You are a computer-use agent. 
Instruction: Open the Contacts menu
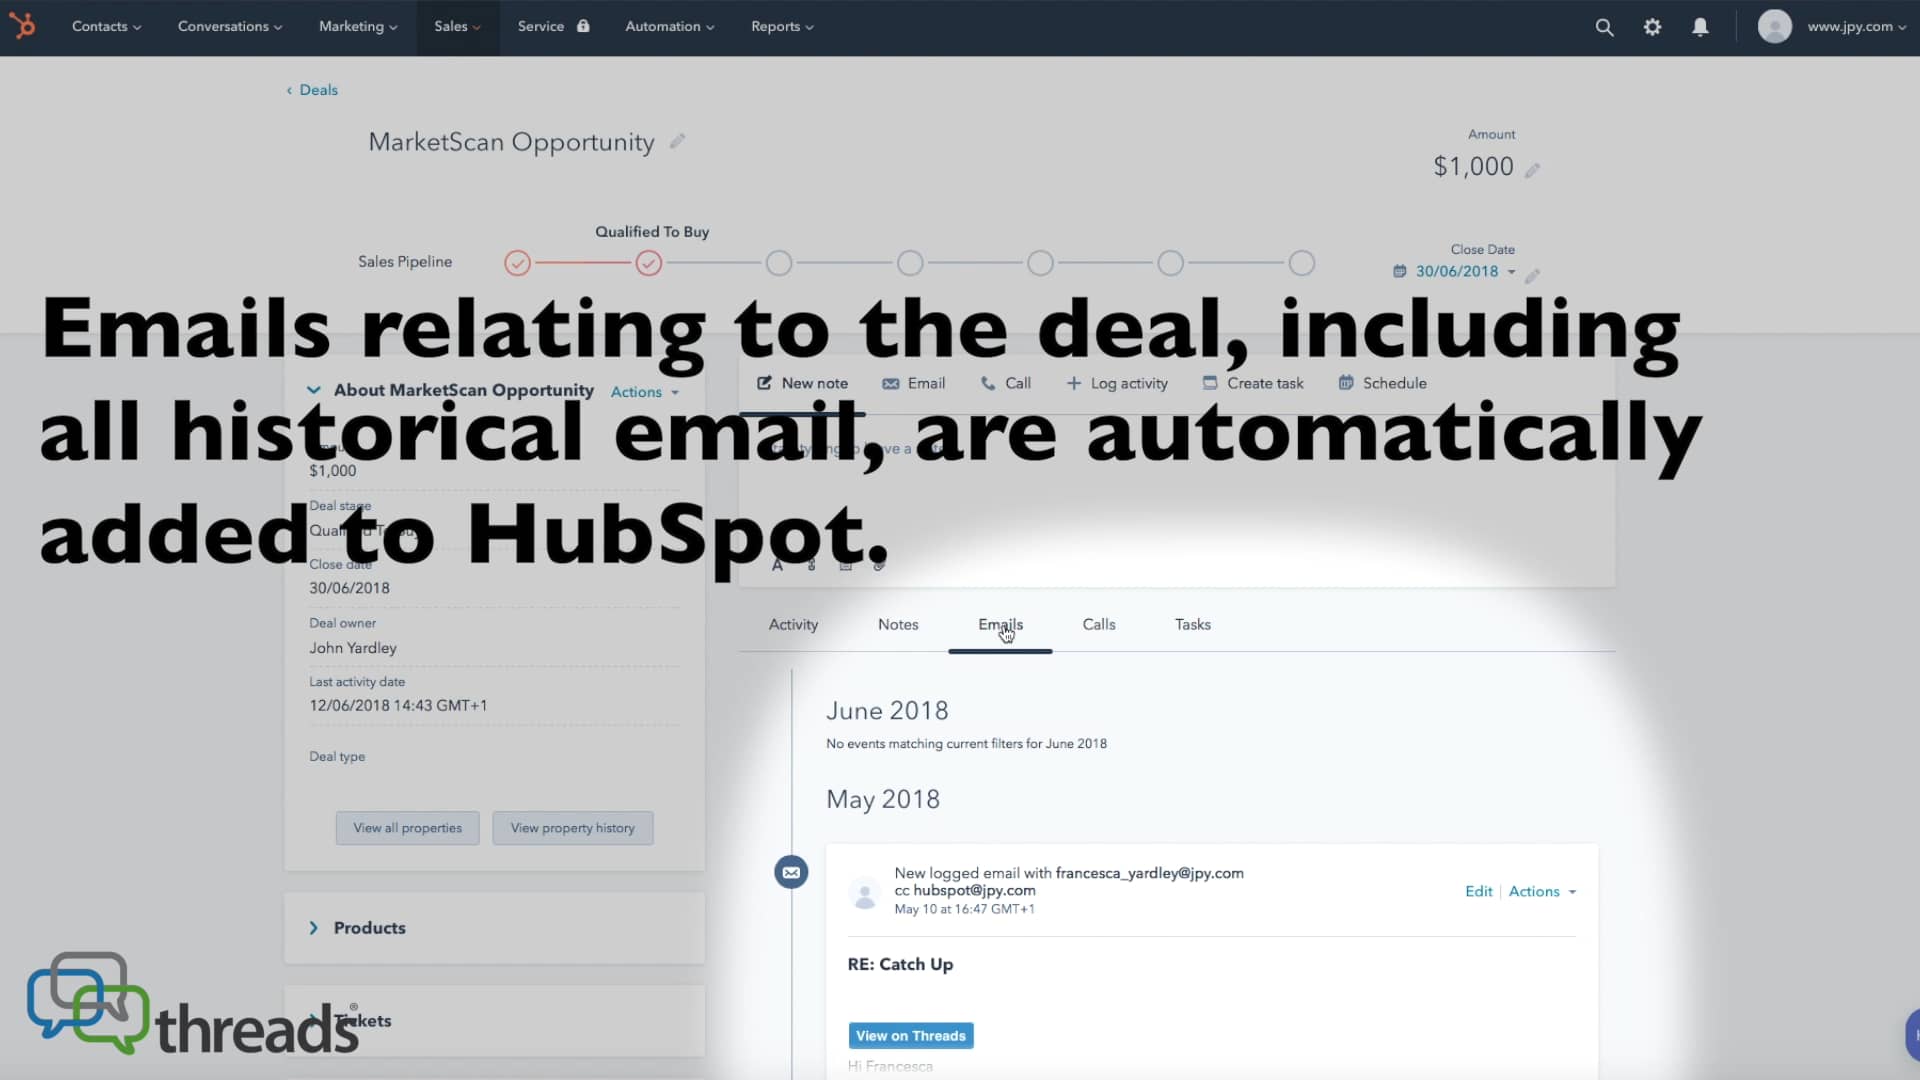point(106,27)
